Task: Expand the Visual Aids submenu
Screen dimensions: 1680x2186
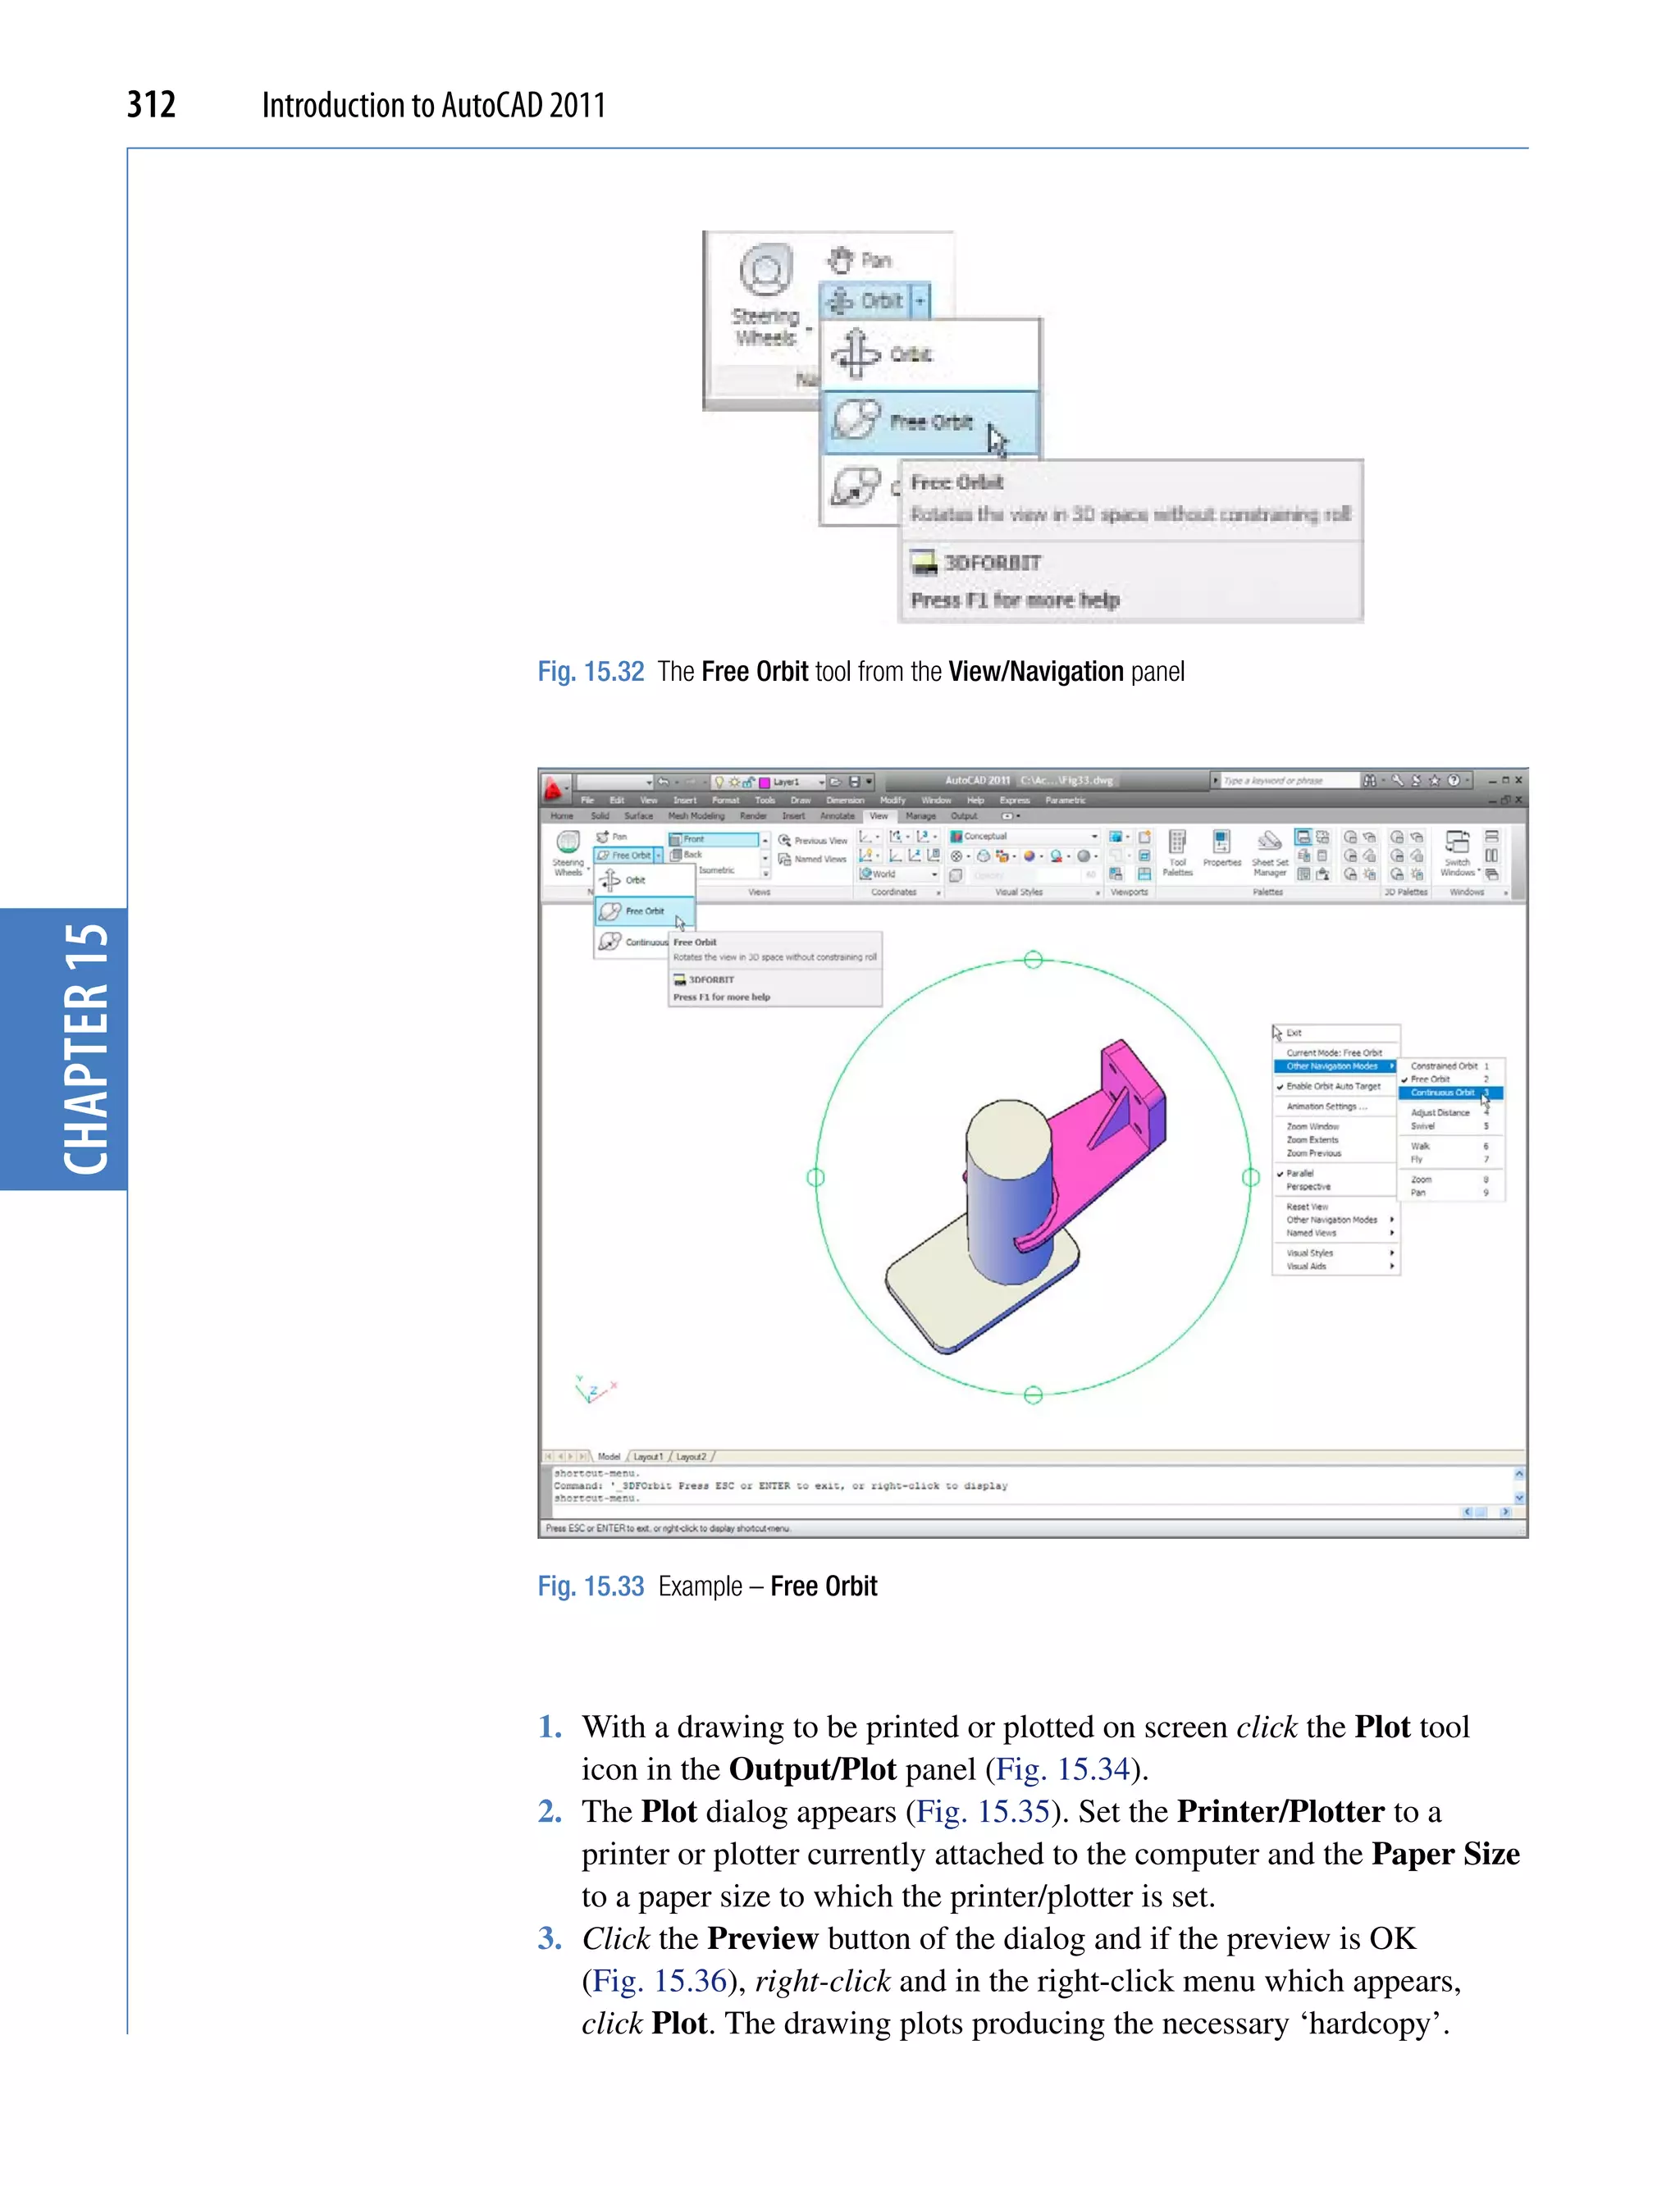Action: 1335,1266
